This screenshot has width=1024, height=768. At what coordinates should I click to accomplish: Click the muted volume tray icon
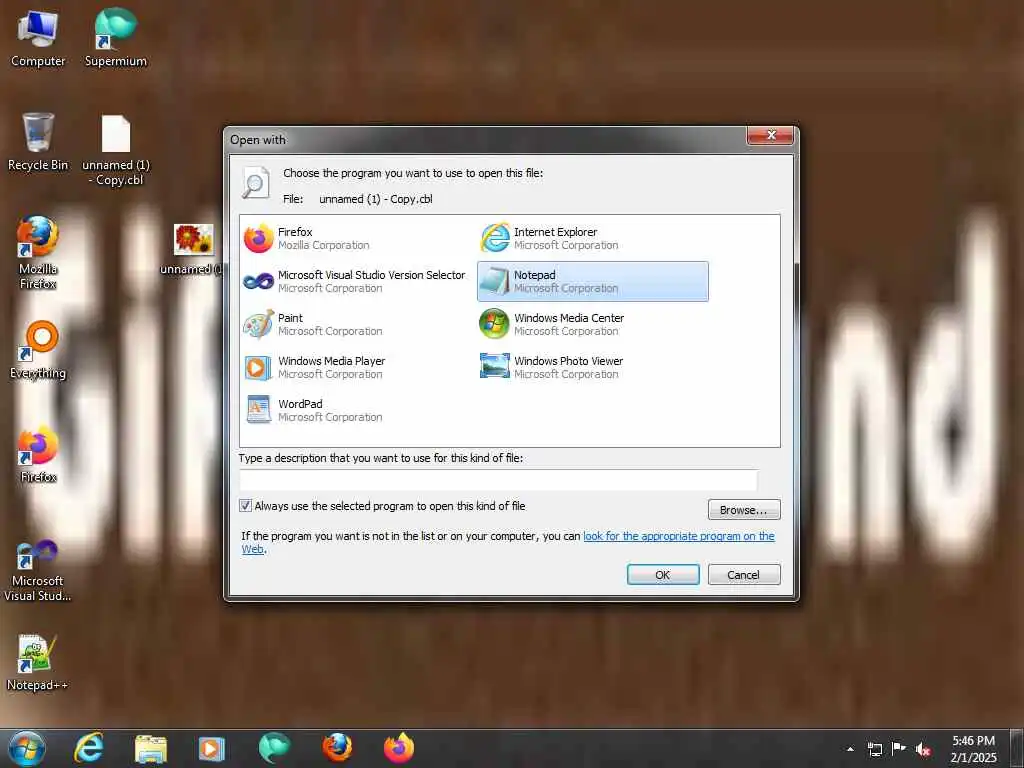coord(923,749)
